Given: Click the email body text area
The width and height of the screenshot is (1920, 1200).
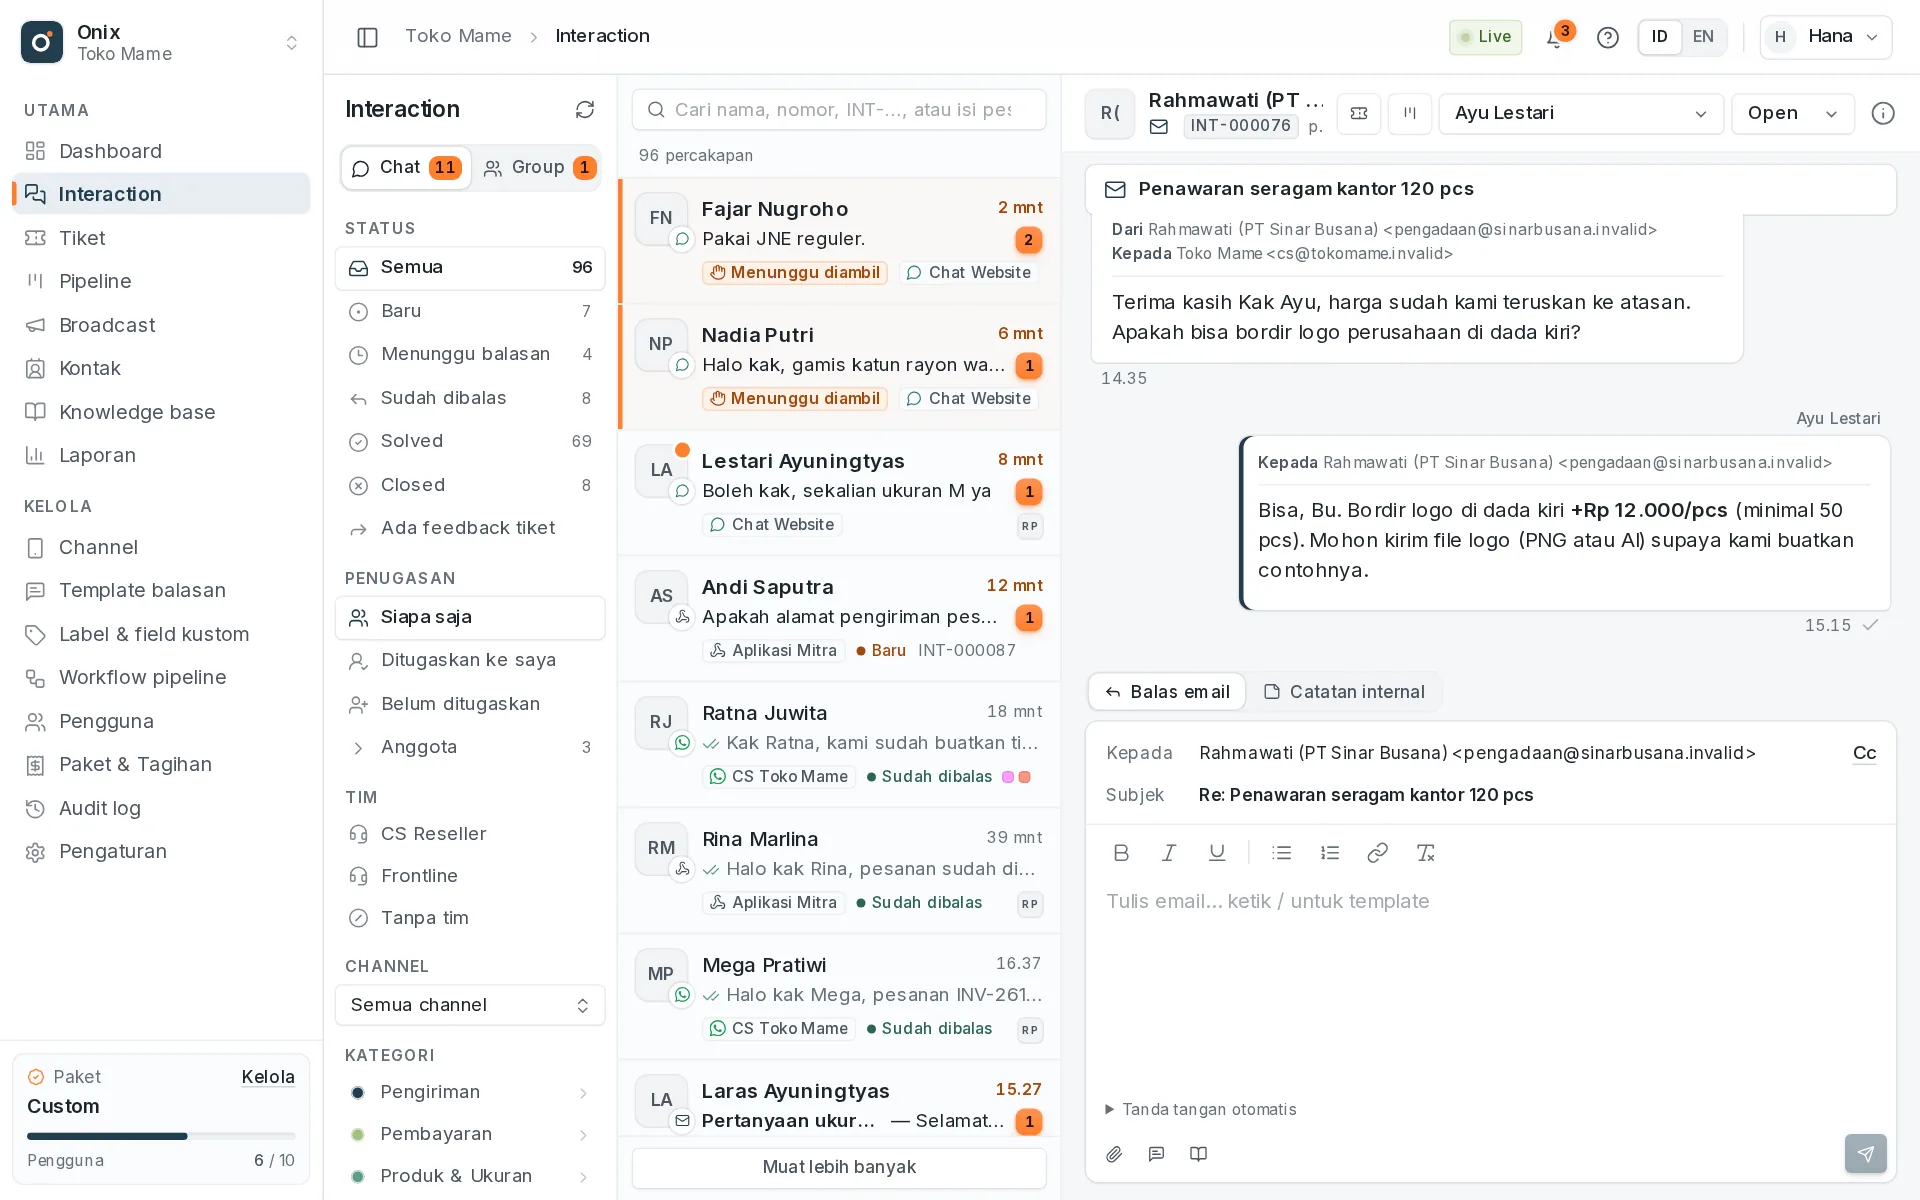Looking at the screenshot, I should tap(1490, 985).
